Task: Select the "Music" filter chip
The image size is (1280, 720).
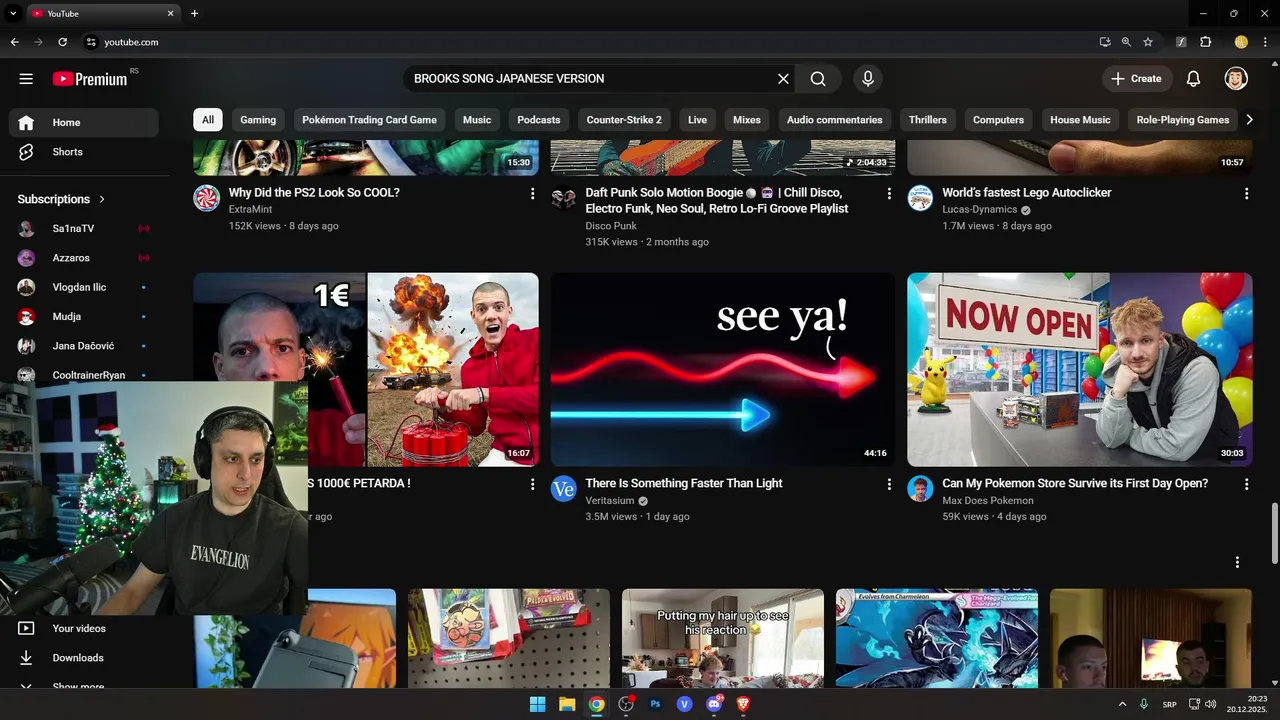Action: [477, 120]
